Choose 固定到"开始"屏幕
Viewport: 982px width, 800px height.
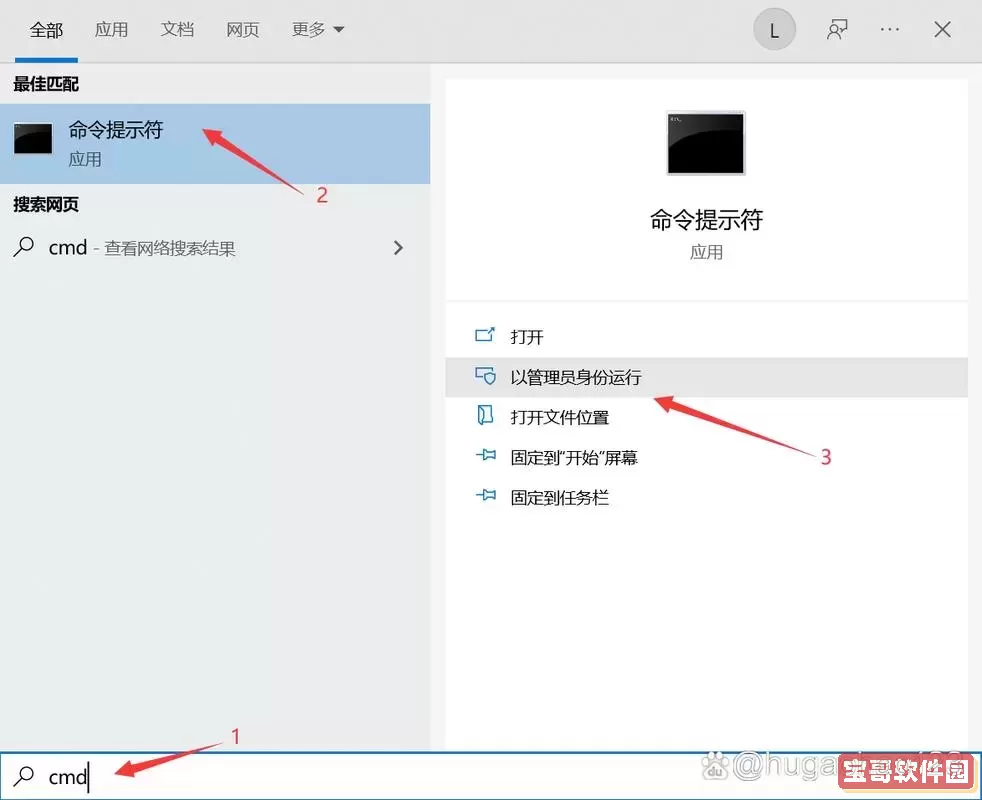click(706, 457)
